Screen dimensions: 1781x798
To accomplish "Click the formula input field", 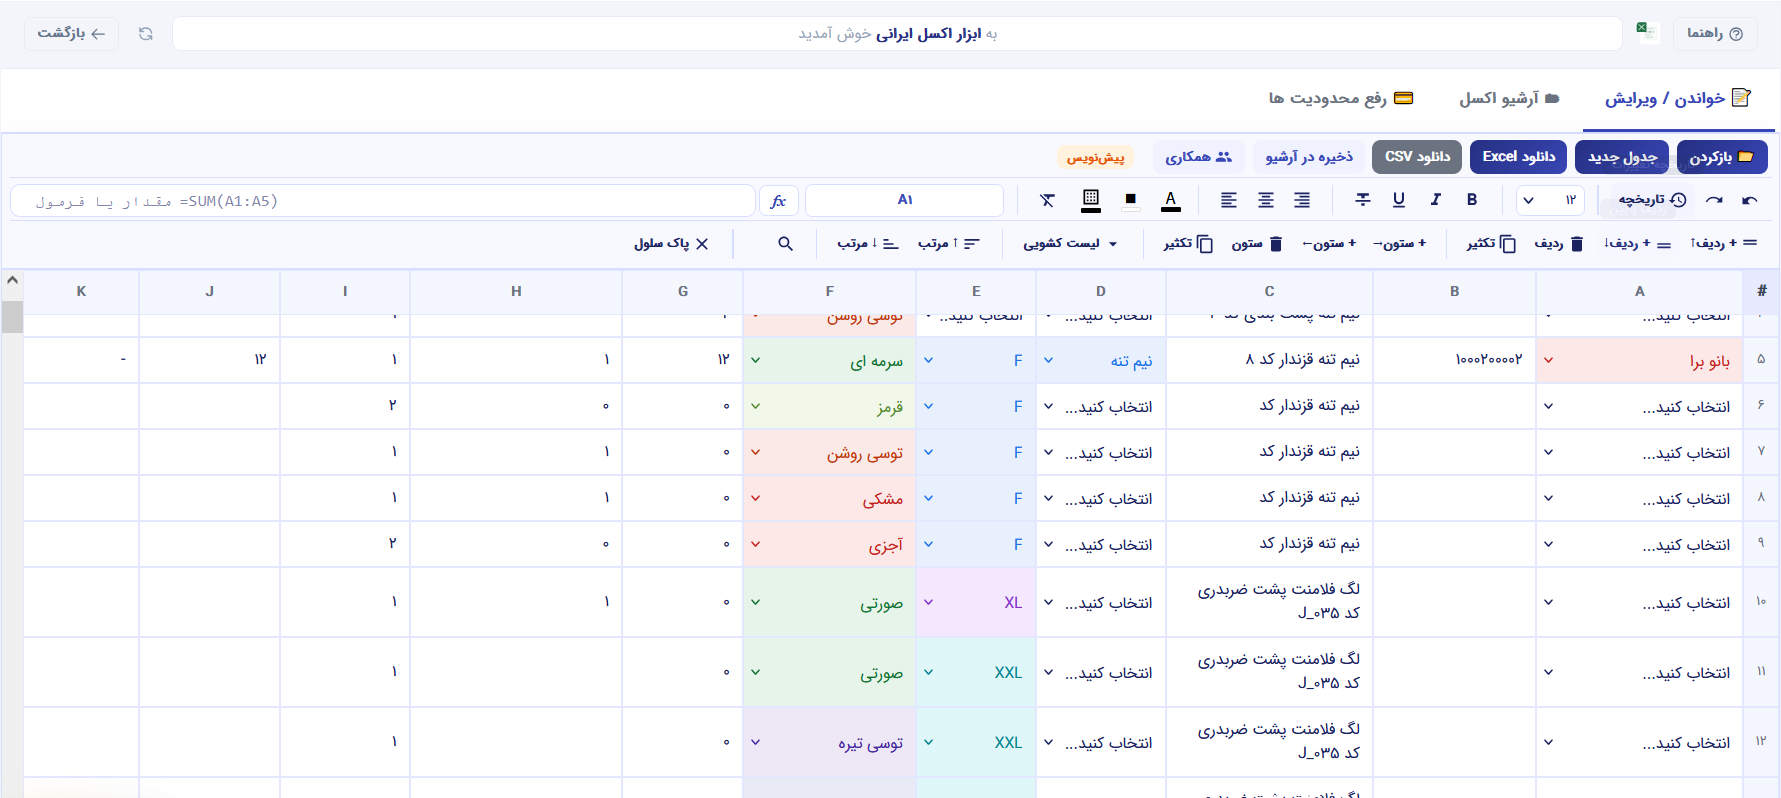I will (383, 201).
